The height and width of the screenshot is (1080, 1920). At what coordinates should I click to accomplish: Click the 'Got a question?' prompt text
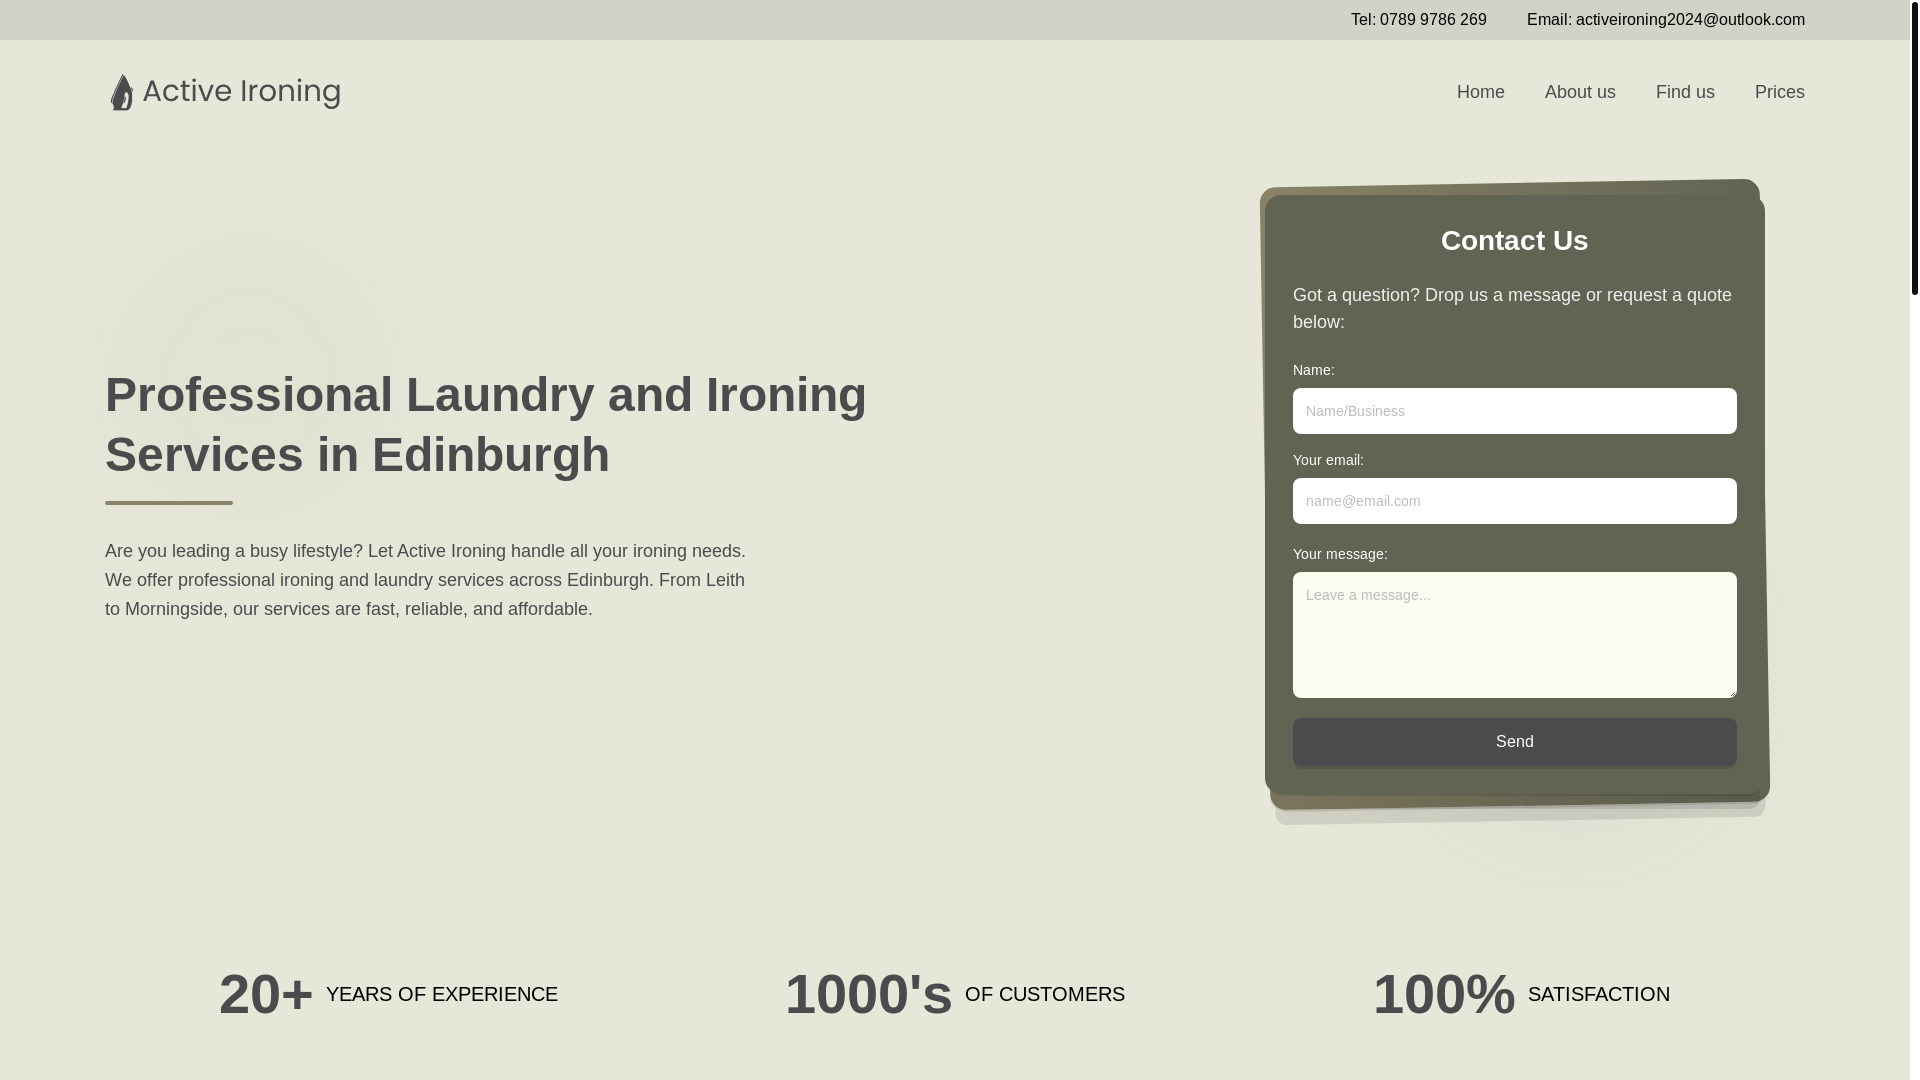pyautogui.click(x=1514, y=308)
